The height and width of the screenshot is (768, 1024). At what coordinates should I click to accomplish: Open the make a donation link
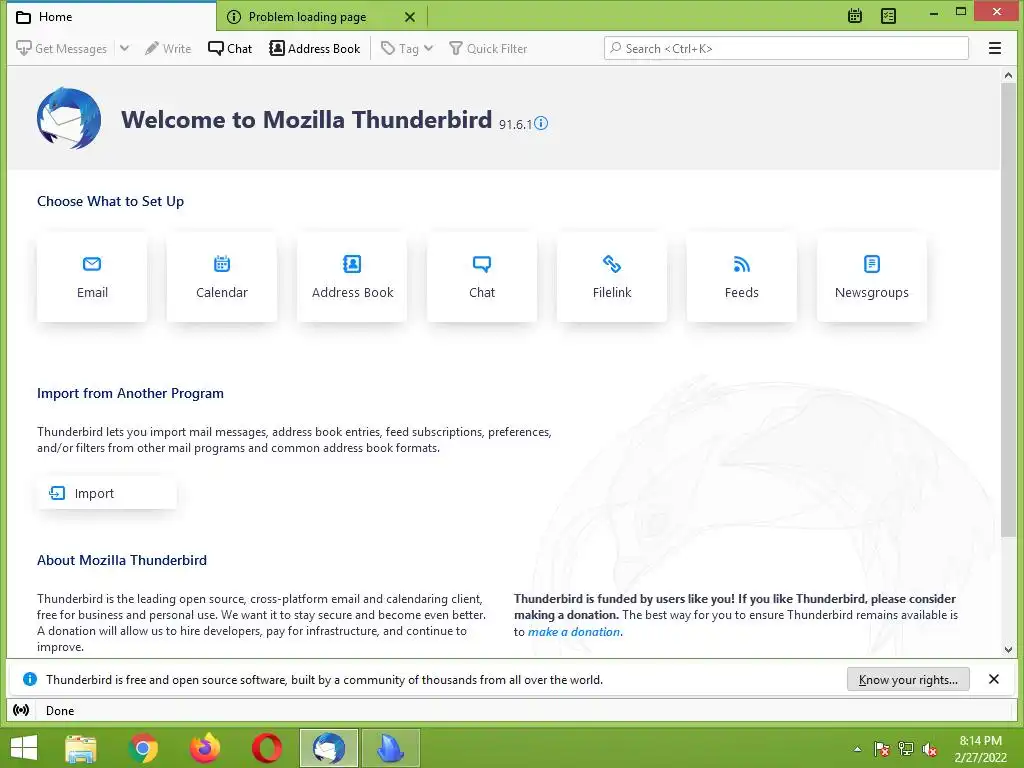pyautogui.click(x=574, y=632)
